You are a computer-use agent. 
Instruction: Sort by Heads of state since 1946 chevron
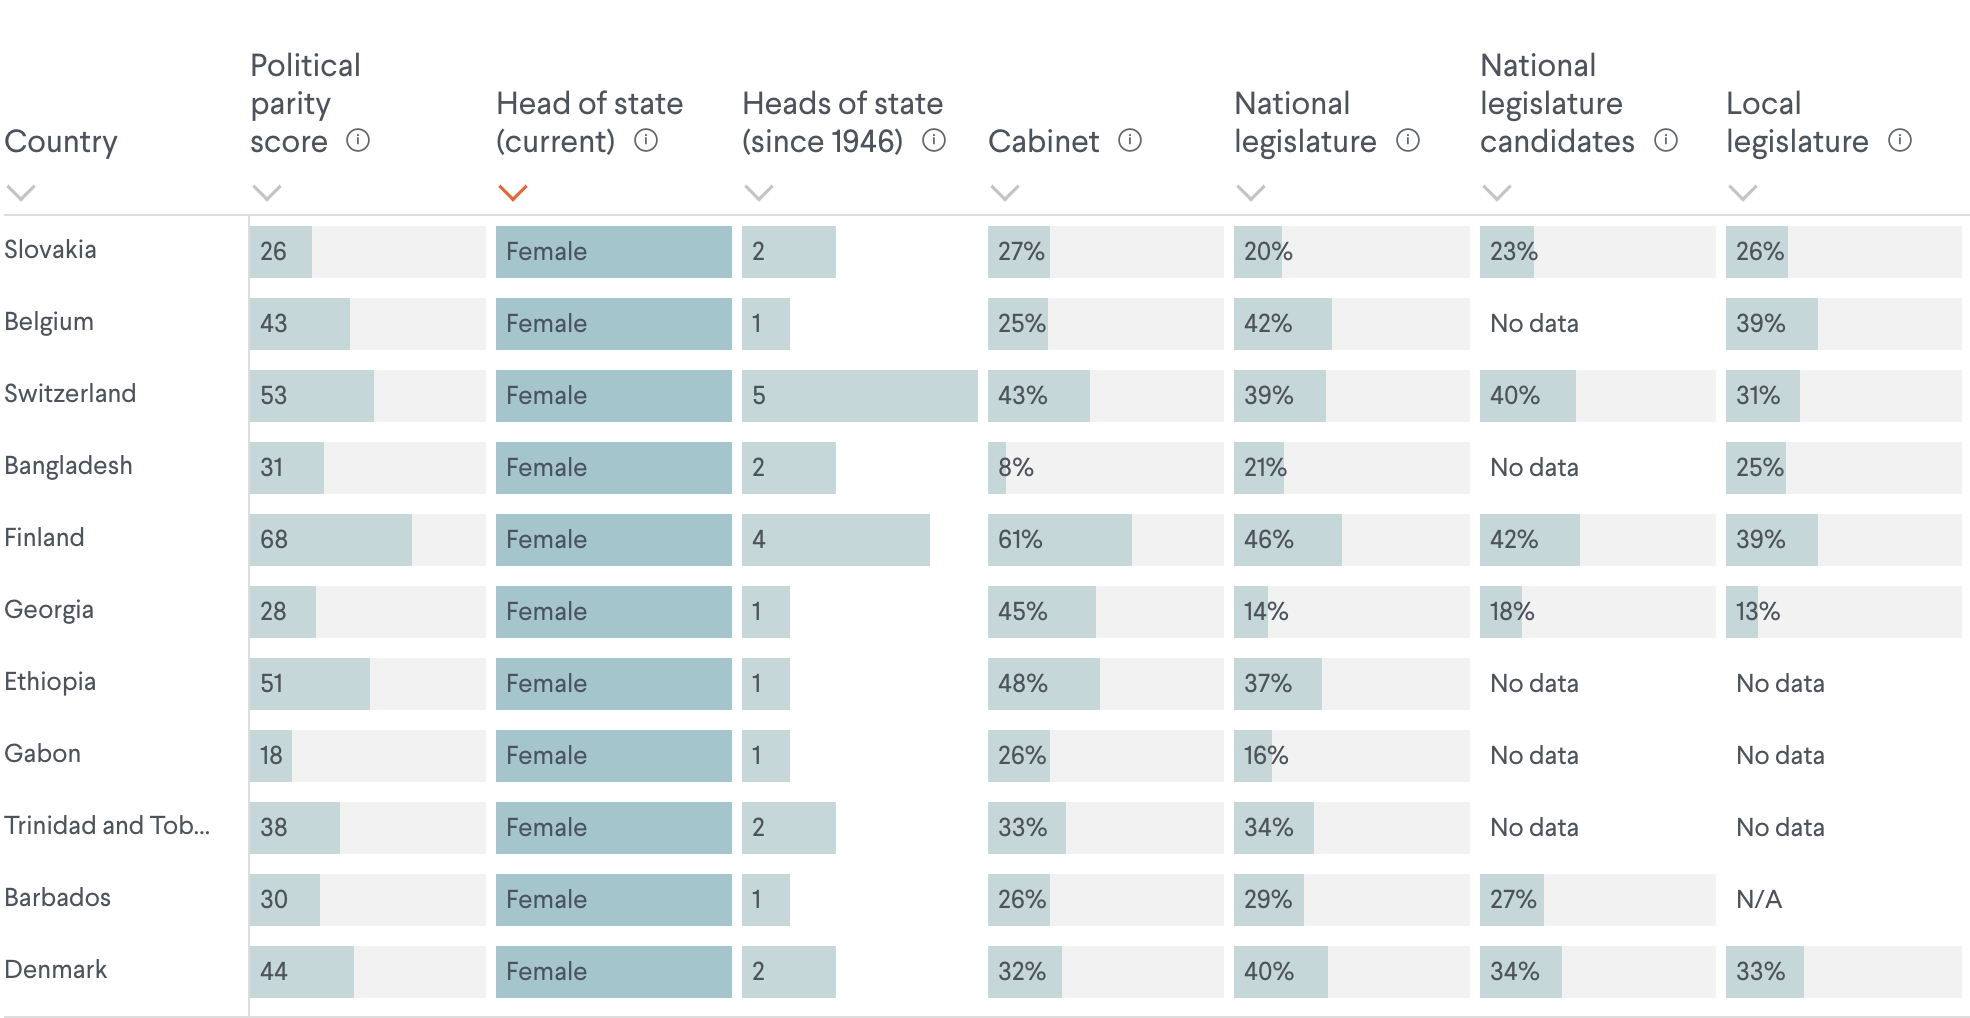pos(759,193)
